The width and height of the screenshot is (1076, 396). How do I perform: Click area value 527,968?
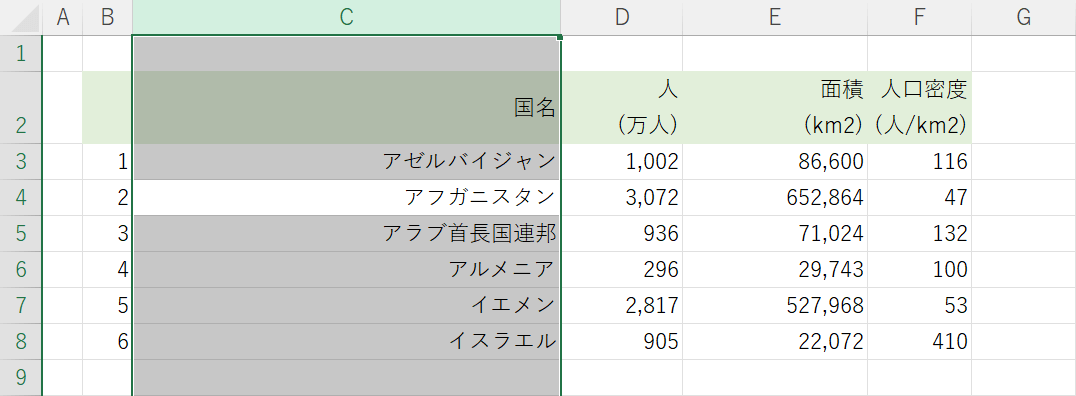coord(775,305)
